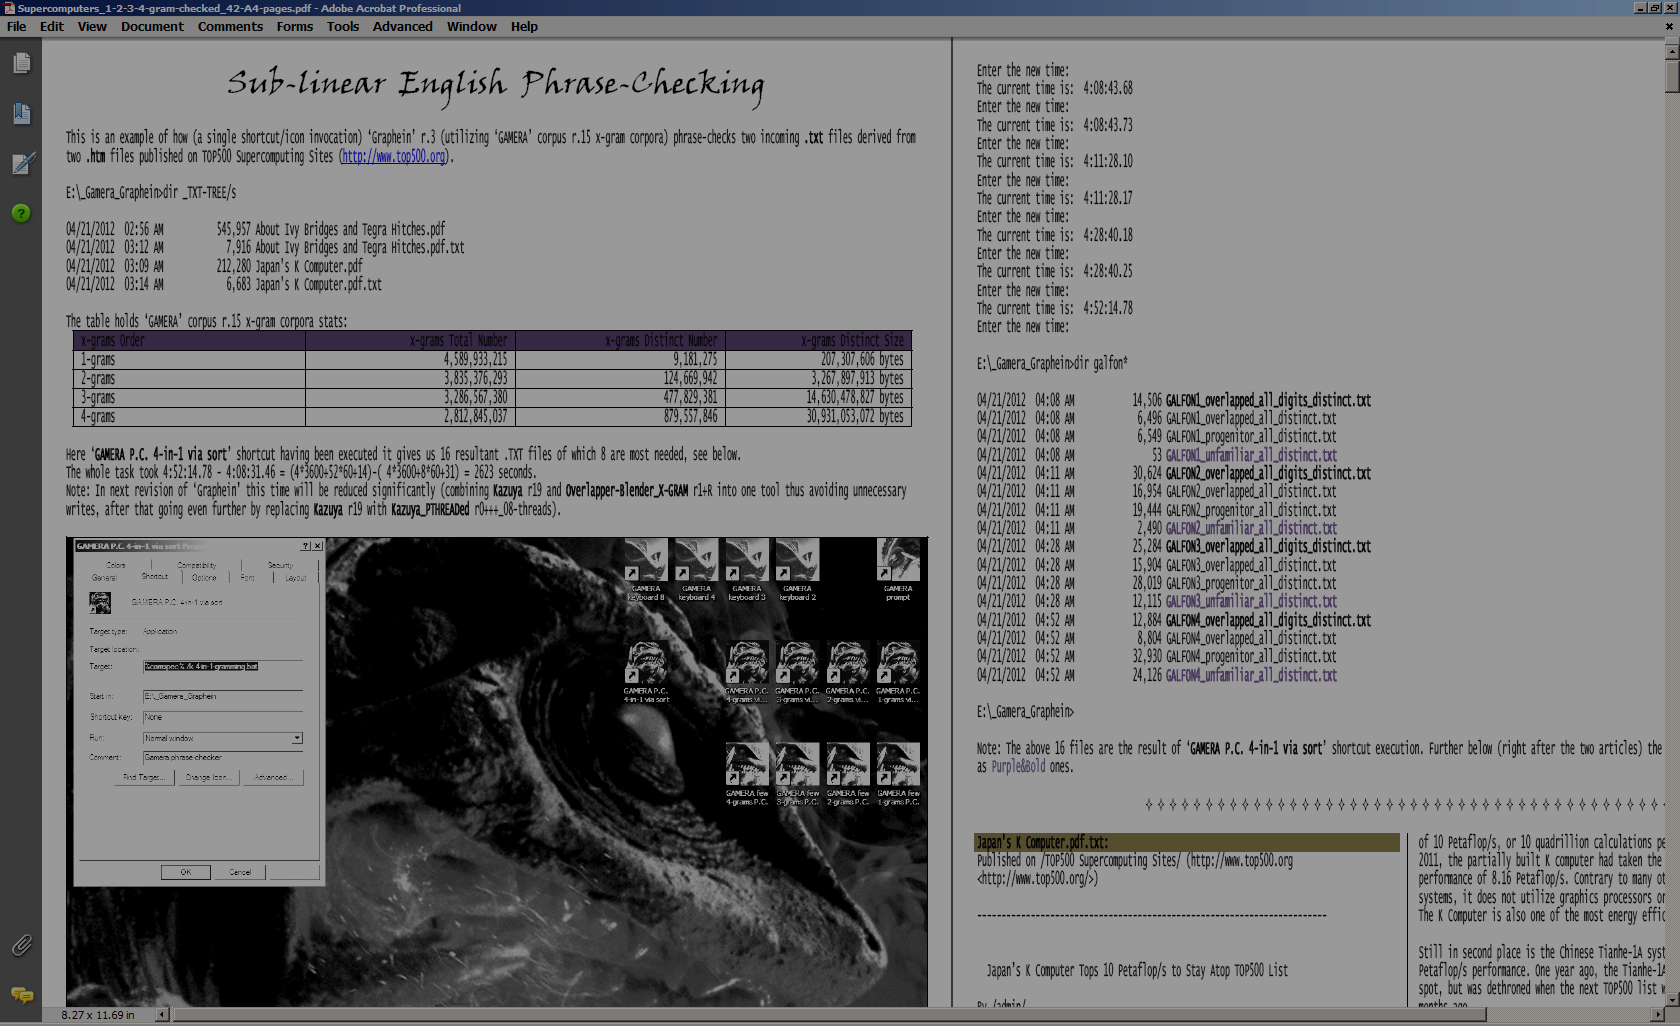
Task: Click the vertical scrollbar down arrow
Action: pyautogui.click(x=1671, y=998)
